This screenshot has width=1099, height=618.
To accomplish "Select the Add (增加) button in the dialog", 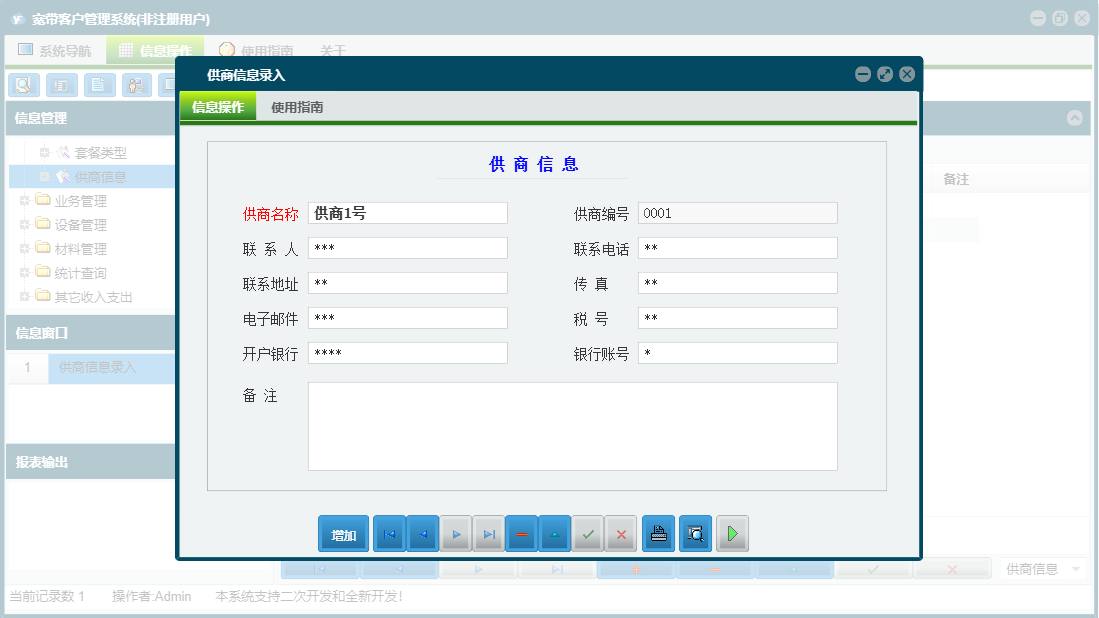I will [343, 533].
